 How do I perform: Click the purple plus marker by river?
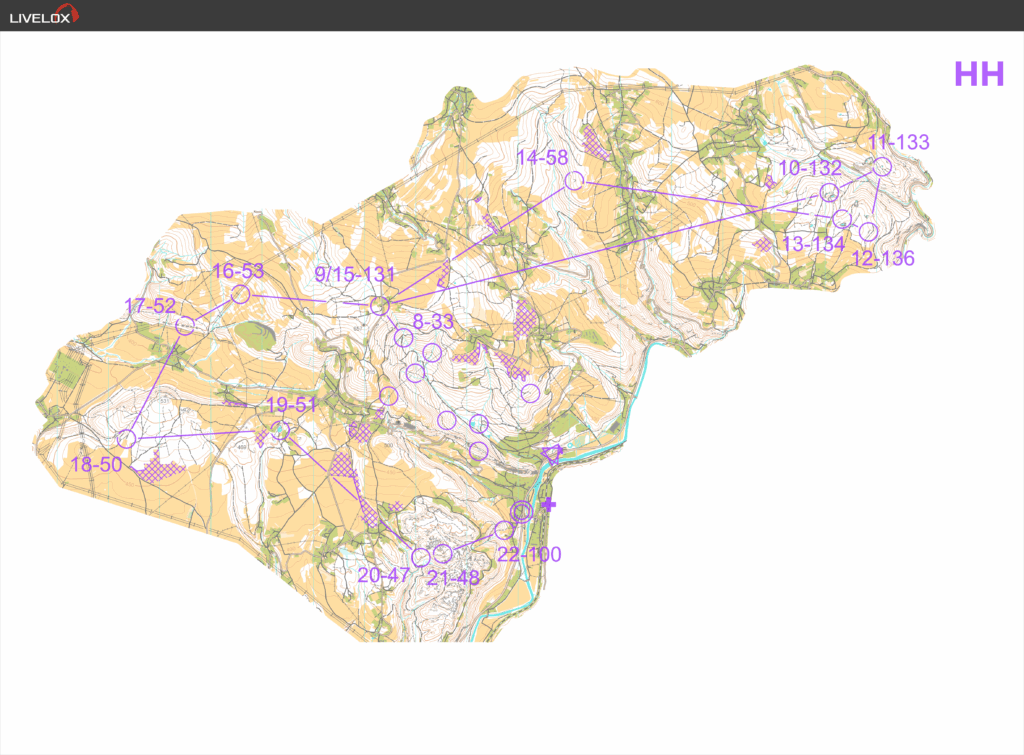tap(547, 505)
